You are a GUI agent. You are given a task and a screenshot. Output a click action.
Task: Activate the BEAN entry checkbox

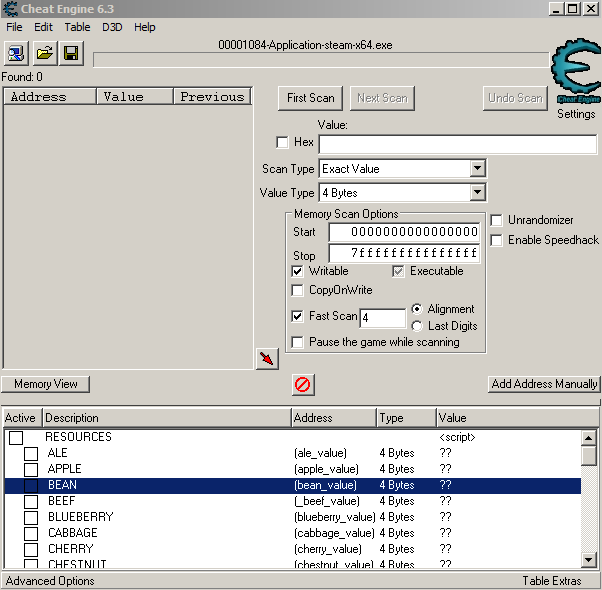[31, 486]
